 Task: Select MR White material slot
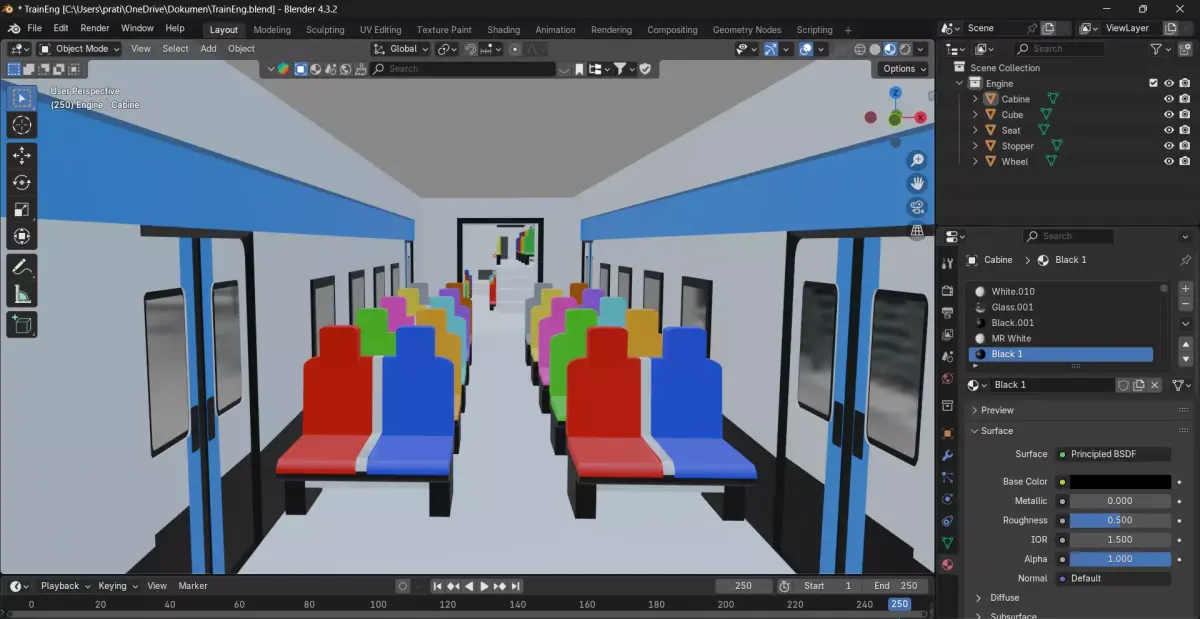1062,338
